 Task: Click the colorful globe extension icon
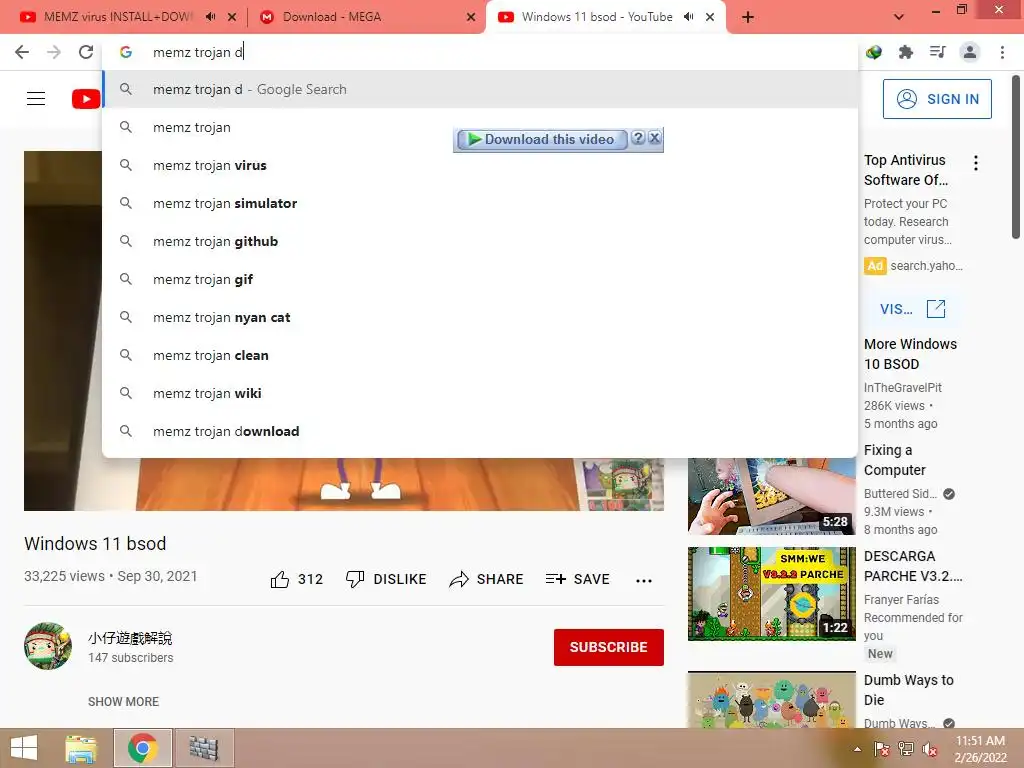tap(874, 52)
